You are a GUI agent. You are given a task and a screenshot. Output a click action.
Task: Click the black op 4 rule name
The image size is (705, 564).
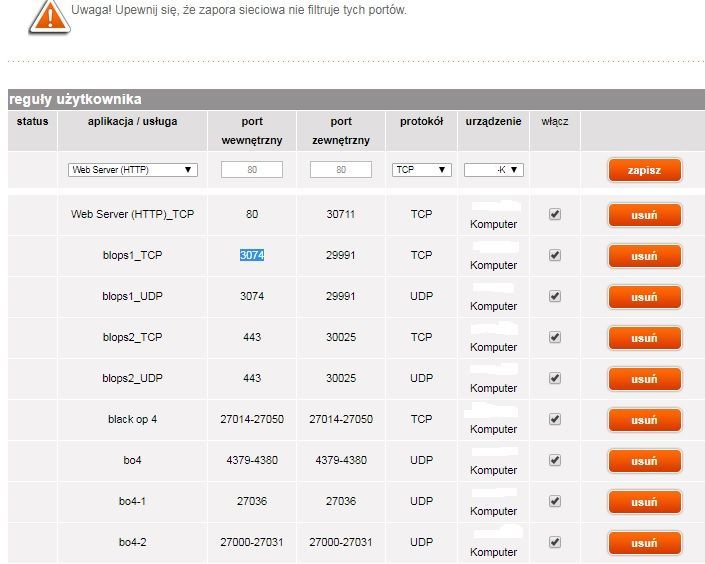pyautogui.click(x=132, y=419)
